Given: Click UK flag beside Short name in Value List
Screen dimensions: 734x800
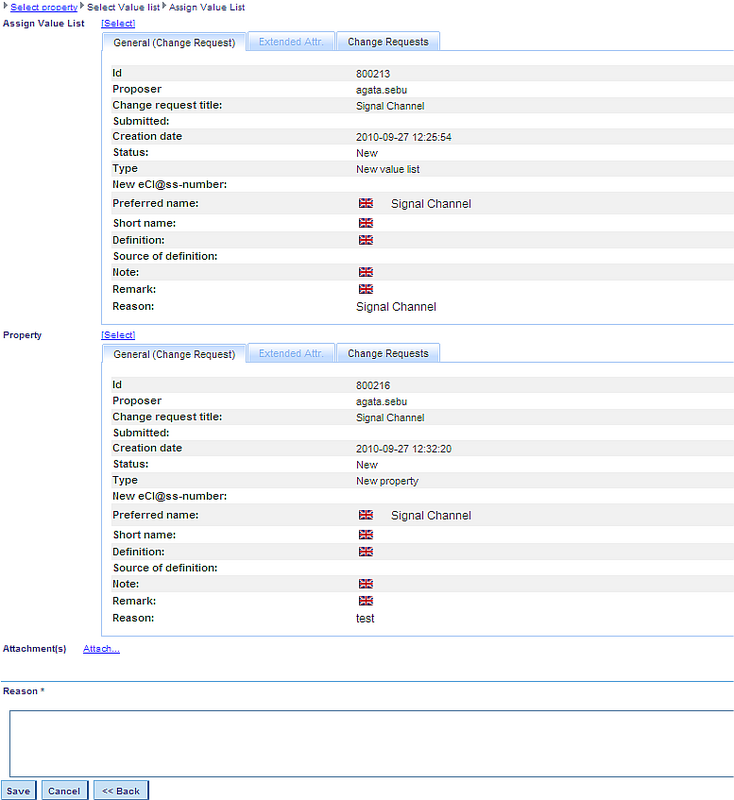Looking at the screenshot, I should click(365, 223).
